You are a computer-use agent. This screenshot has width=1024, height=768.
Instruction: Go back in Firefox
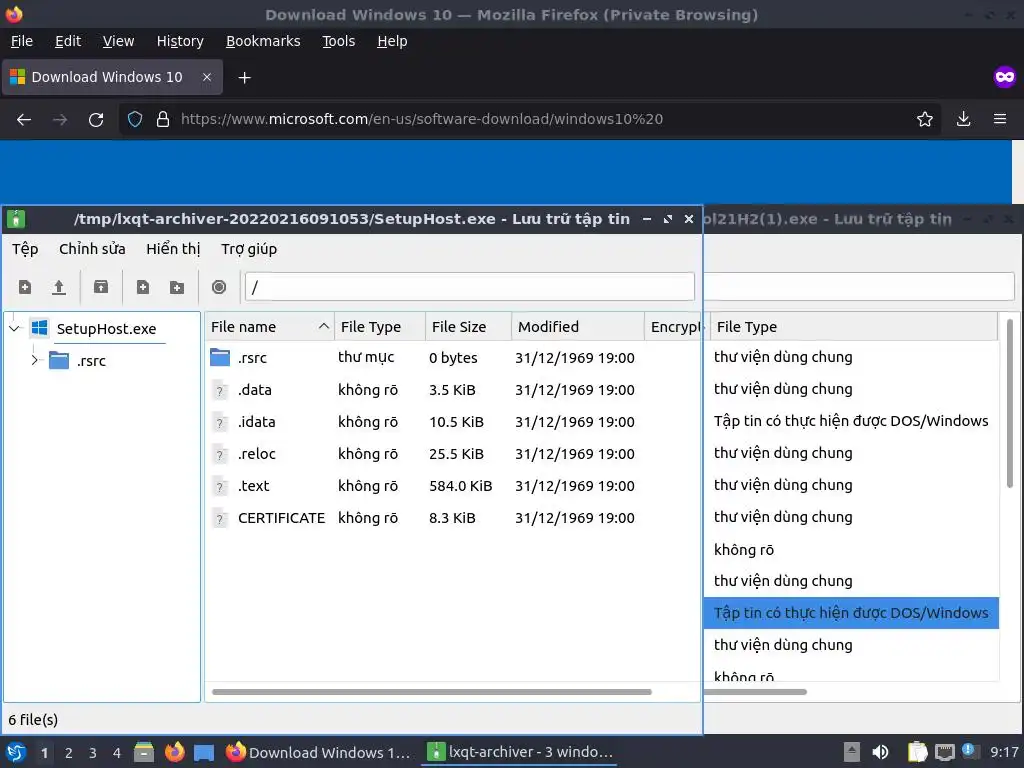tap(24, 120)
